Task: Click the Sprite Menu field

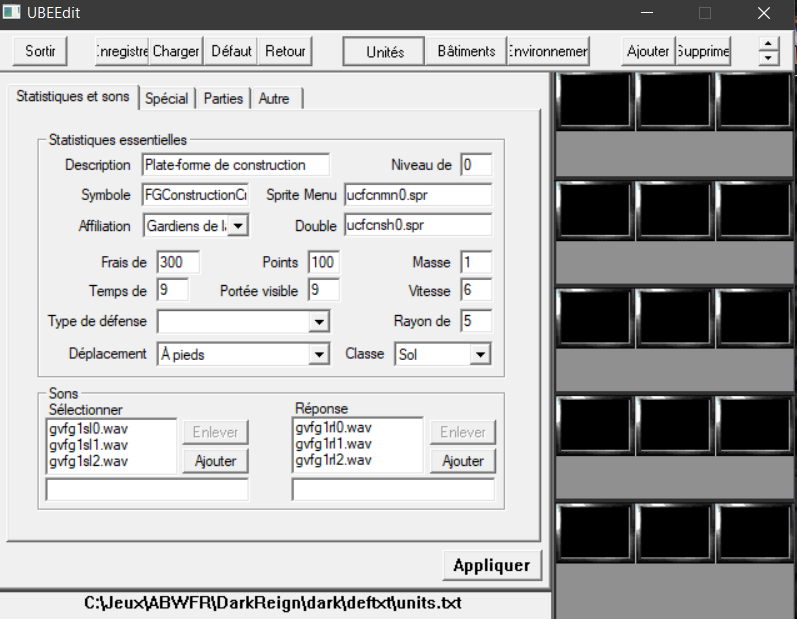Action: pyautogui.click(x=418, y=195)
